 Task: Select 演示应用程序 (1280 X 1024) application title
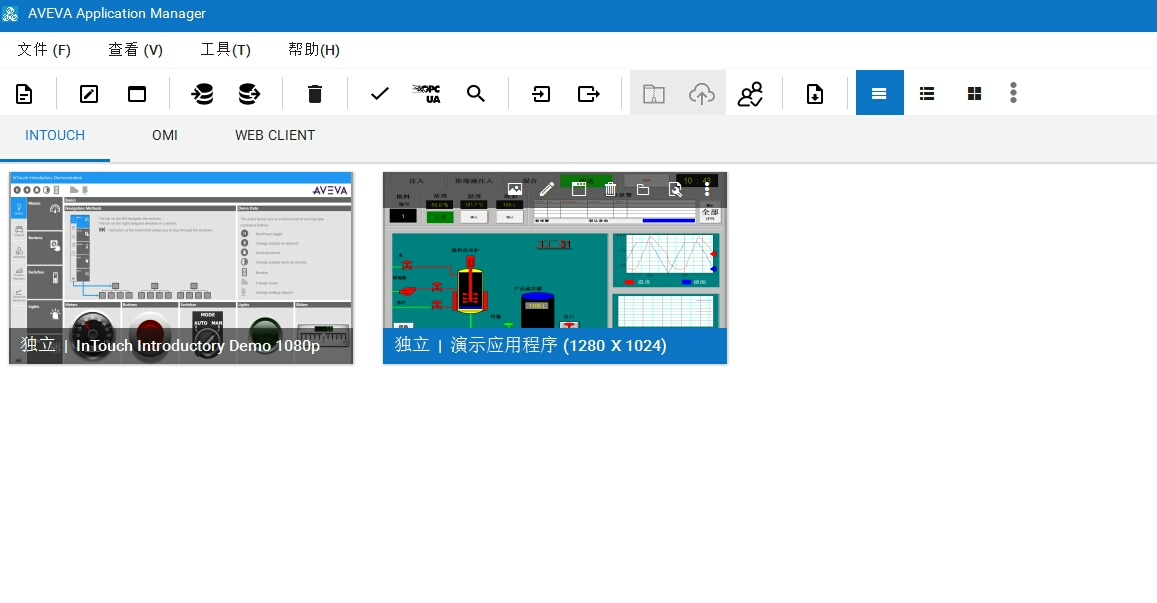click(559, 345)
